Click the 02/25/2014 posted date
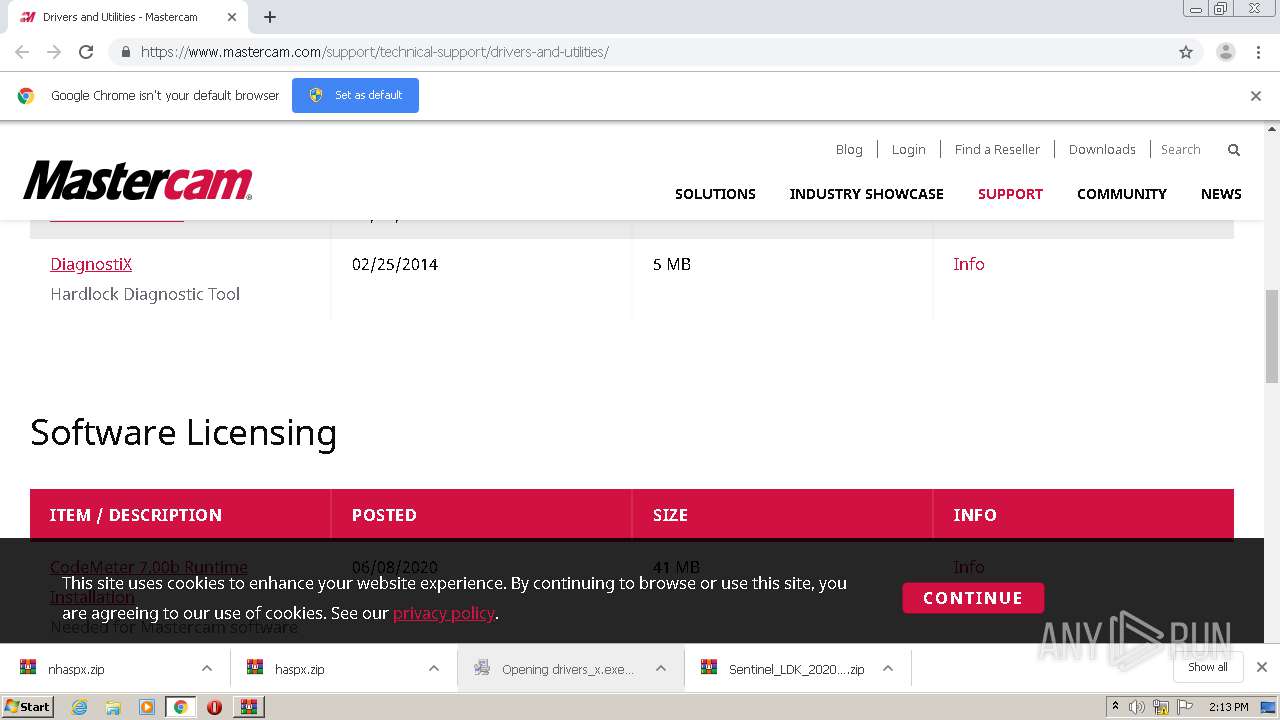Viewport: 1280px width, 720px height. (x=395, y=264)
